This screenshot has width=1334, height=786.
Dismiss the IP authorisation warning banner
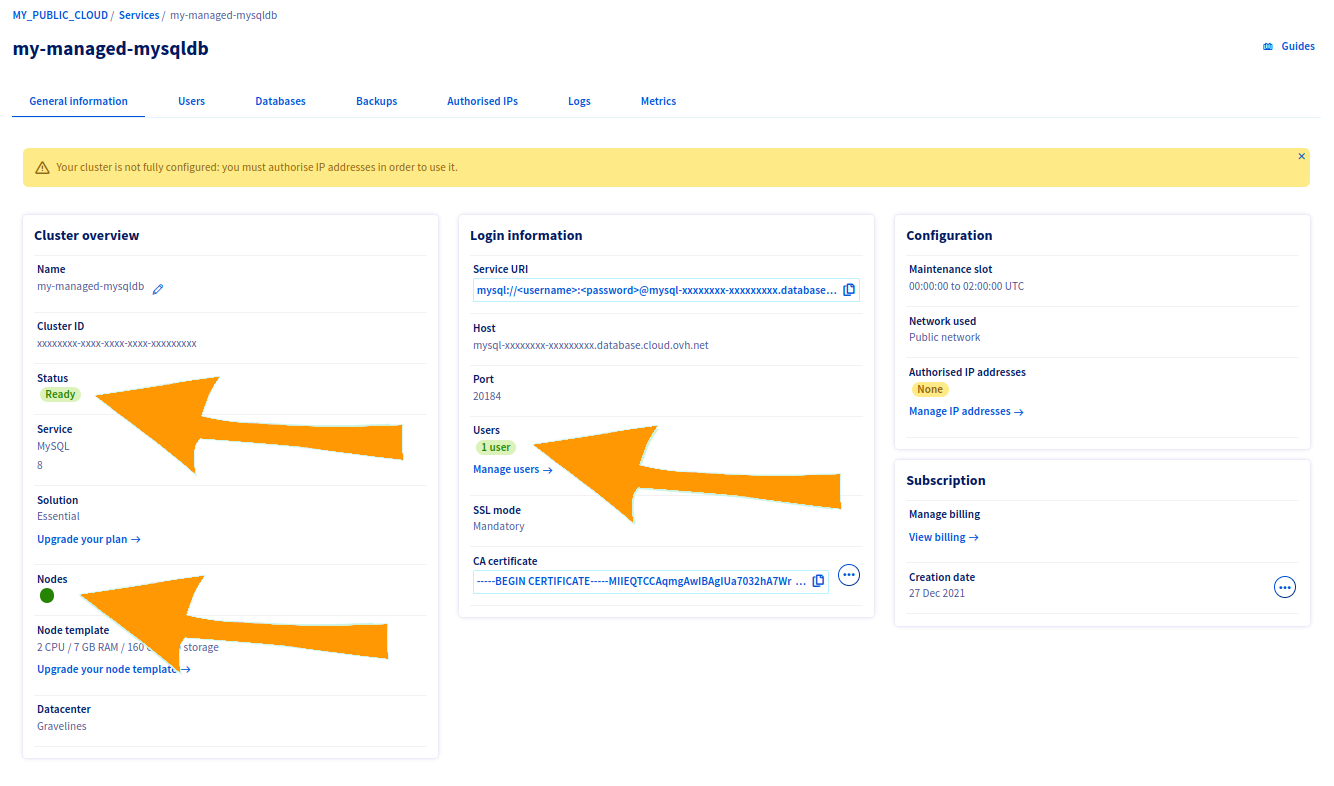(1301, 156)
